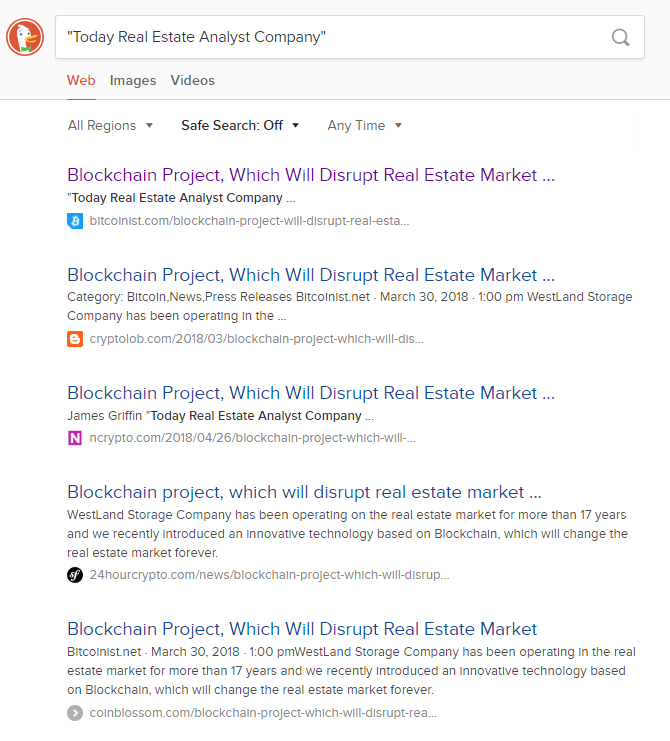Click the ncrypto.com URL link
The image size is (670, 741).
pos(252,438)
